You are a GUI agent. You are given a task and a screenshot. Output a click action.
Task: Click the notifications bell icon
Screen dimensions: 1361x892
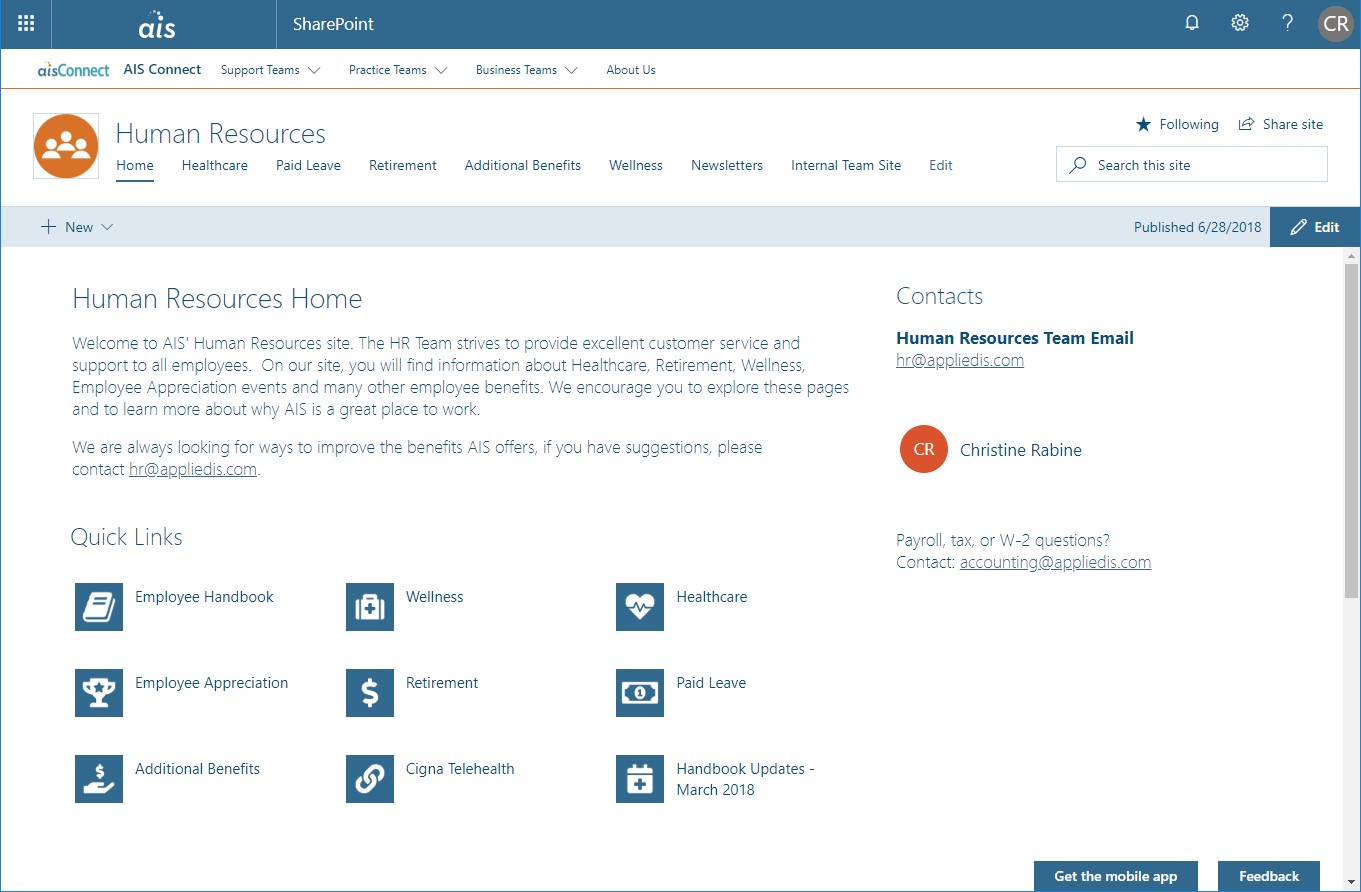pos(1191,21)
